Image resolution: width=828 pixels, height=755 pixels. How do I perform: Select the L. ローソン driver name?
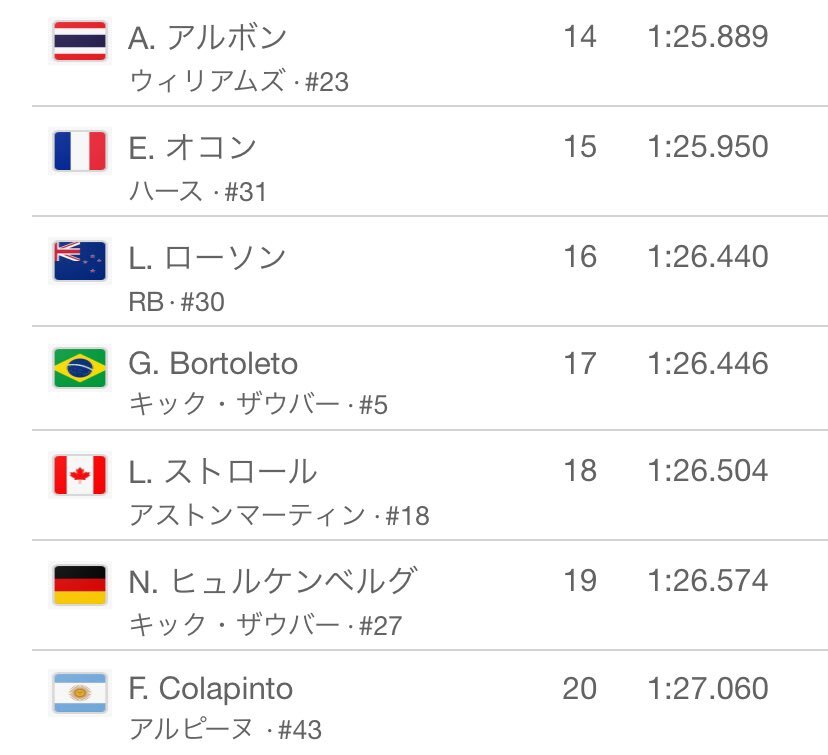207,258
